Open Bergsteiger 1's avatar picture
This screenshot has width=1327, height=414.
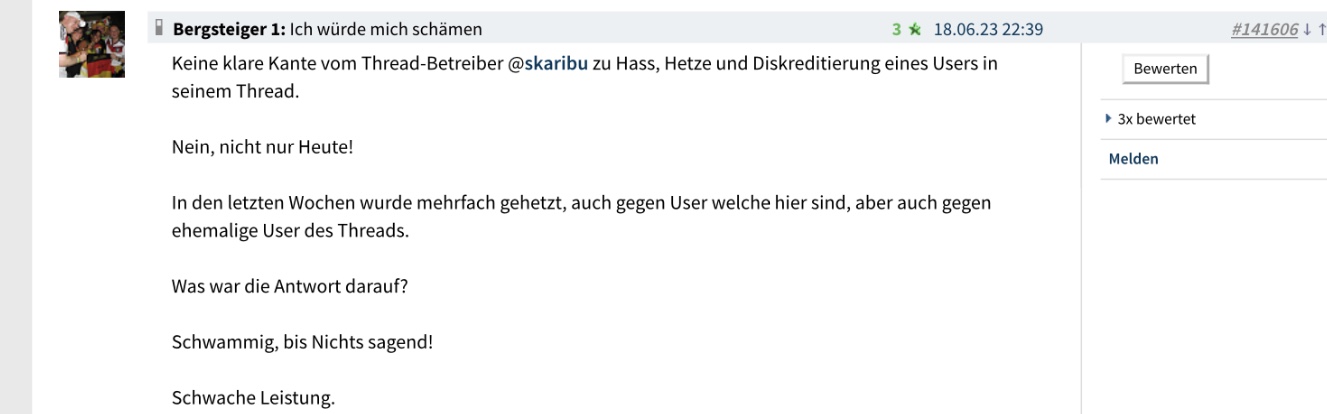pos(92,45)
